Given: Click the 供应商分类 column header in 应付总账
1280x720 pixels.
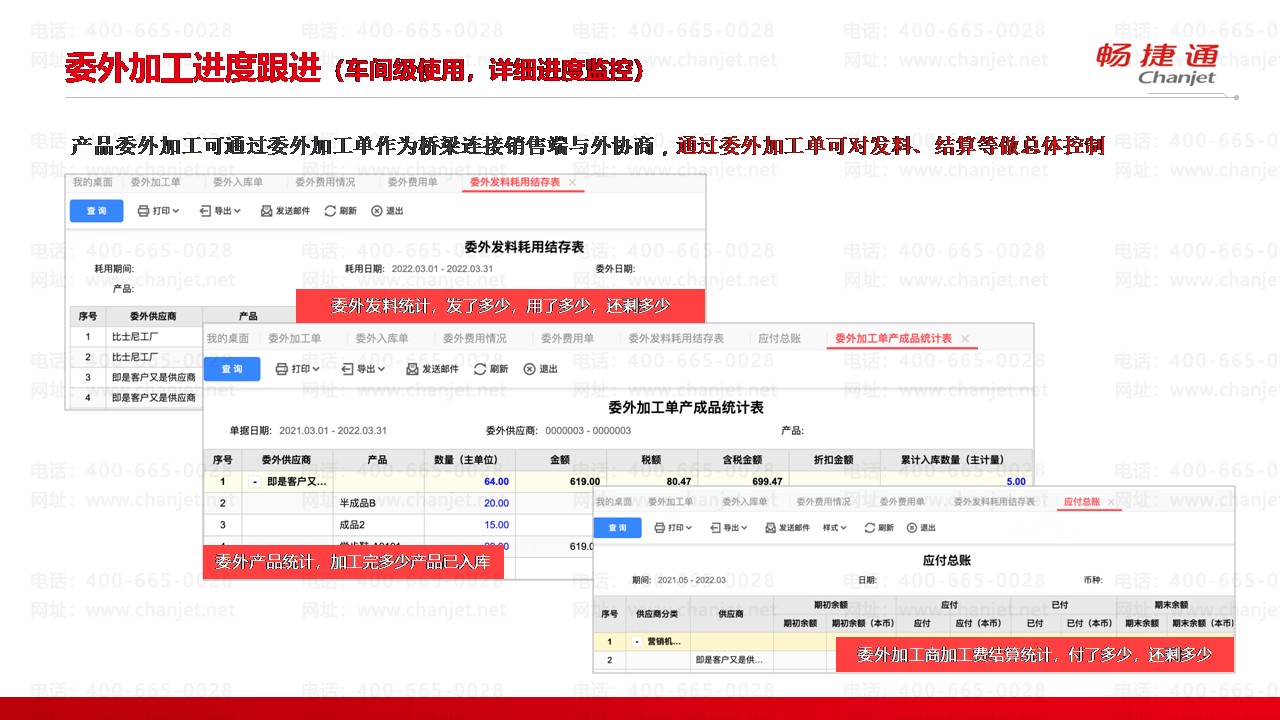Looking at the screenshot, I should 657,613.
